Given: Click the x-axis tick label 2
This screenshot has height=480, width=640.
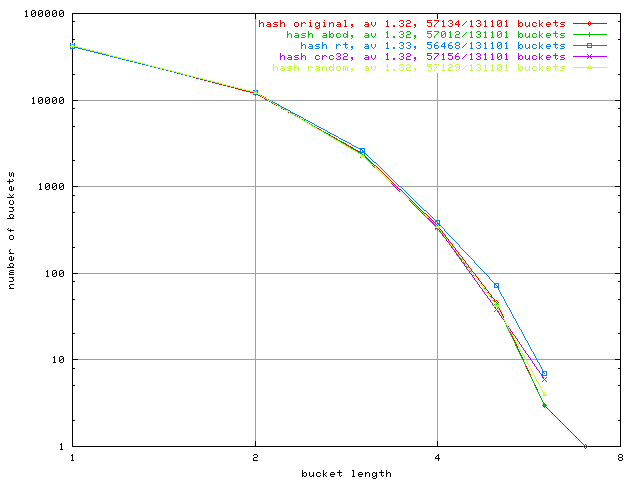Looking at the screenshot, I should (256, 458).
